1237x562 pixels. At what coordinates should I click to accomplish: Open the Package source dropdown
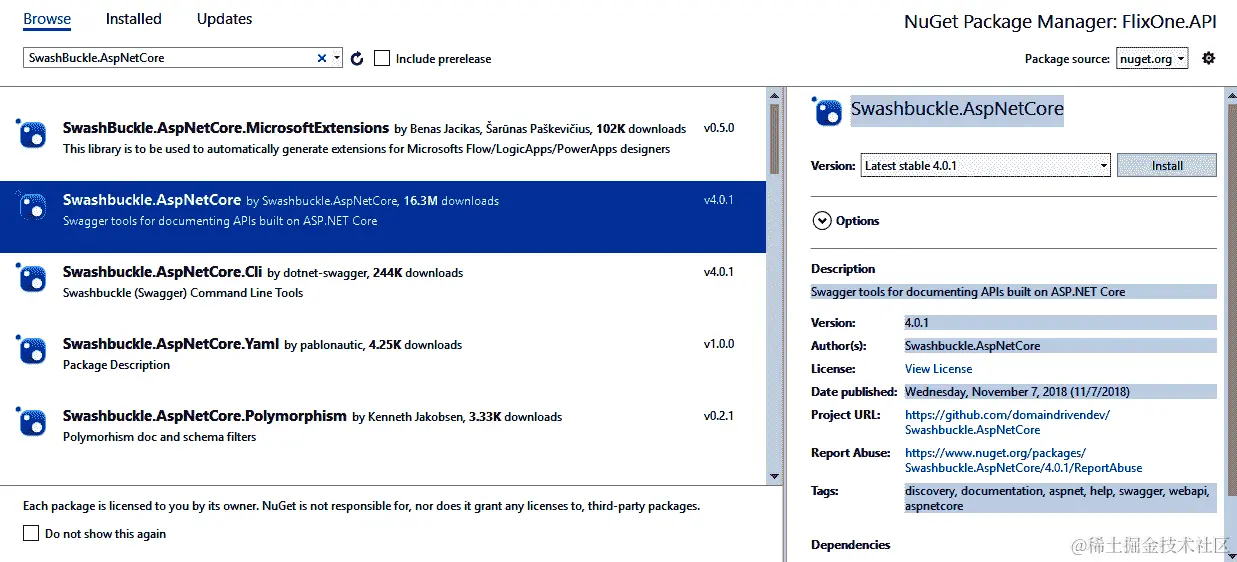pos(1152,59)
